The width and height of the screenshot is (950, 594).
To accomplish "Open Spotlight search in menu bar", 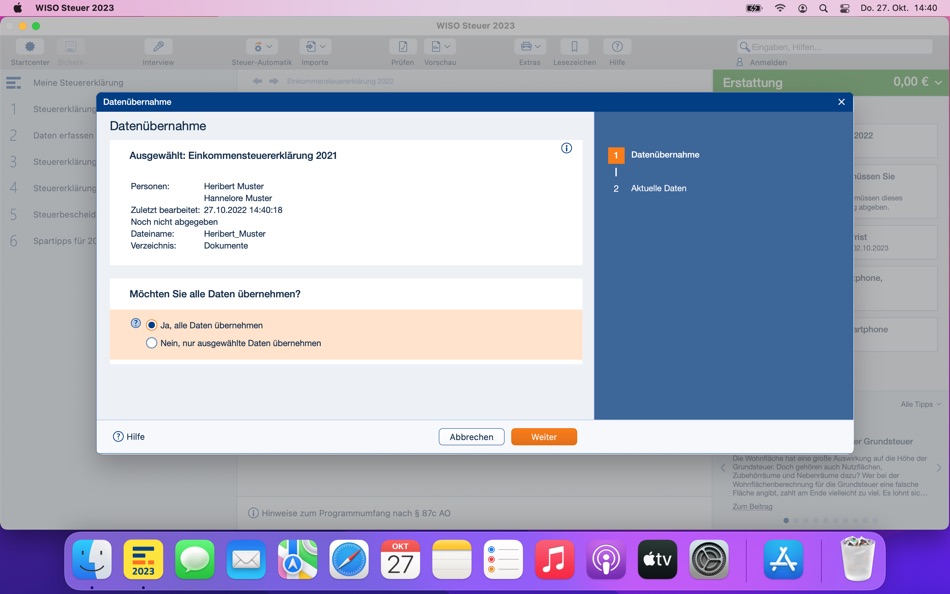I will point(823,8).
